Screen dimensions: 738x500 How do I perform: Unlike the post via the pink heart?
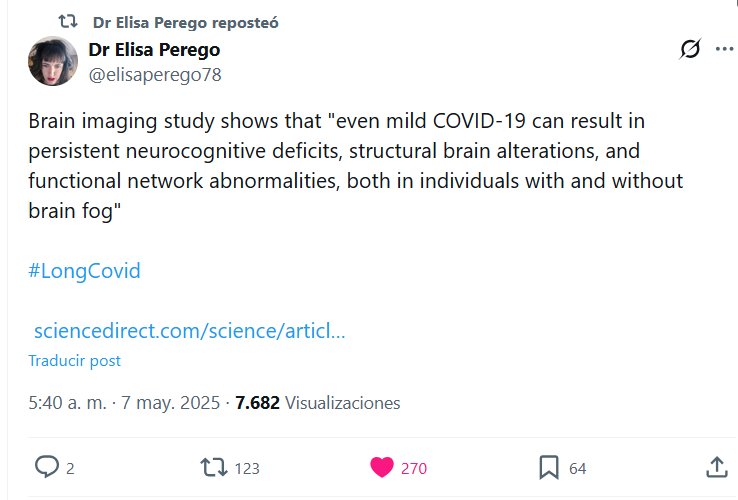tap(382, 467)
